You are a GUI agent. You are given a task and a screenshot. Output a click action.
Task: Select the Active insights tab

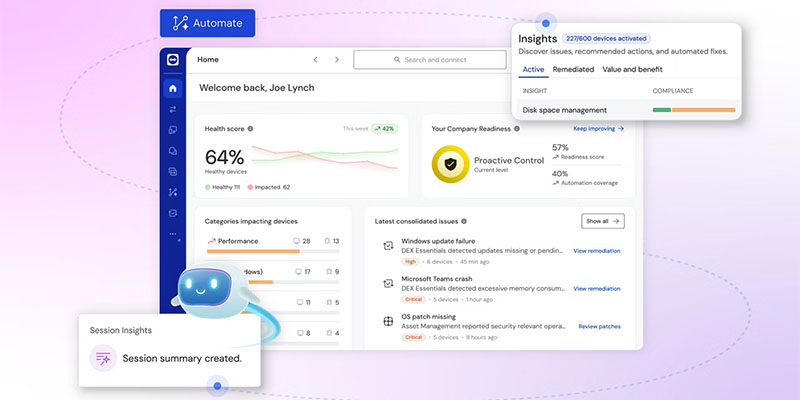pyautogui.click(x=533, y=69)
